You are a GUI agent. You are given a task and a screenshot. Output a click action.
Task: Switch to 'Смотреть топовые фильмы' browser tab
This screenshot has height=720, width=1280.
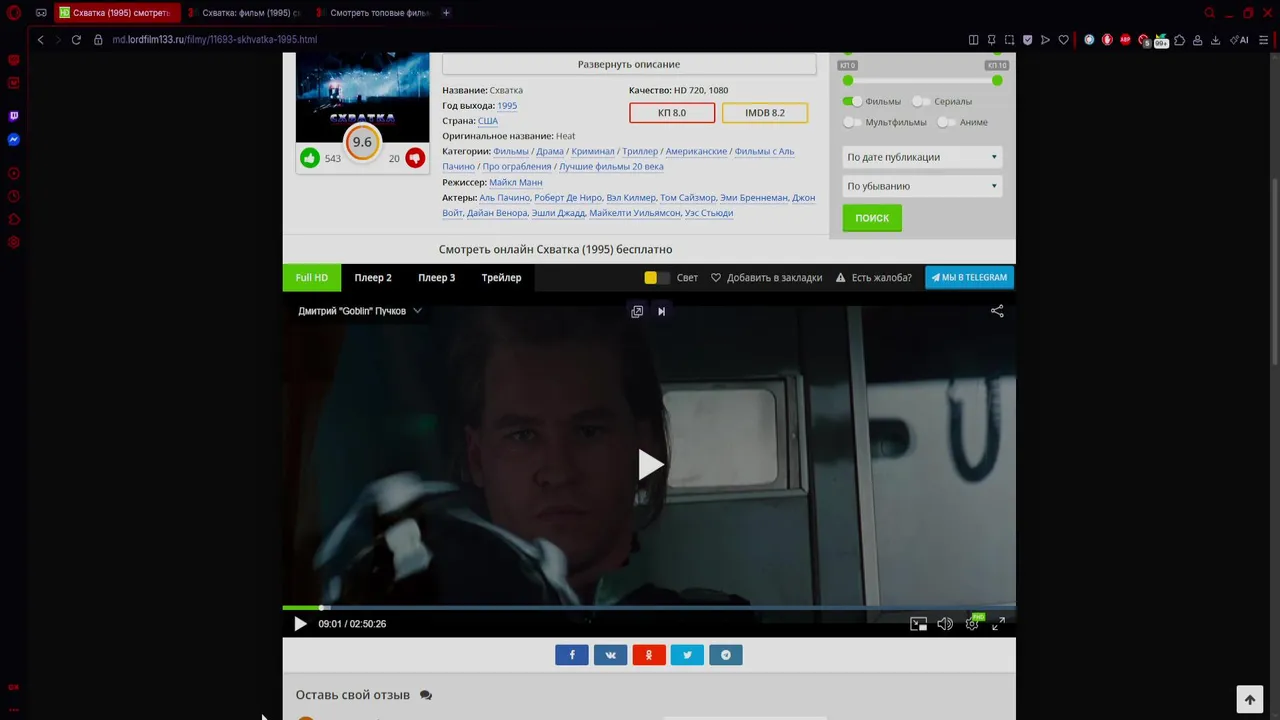372,13
